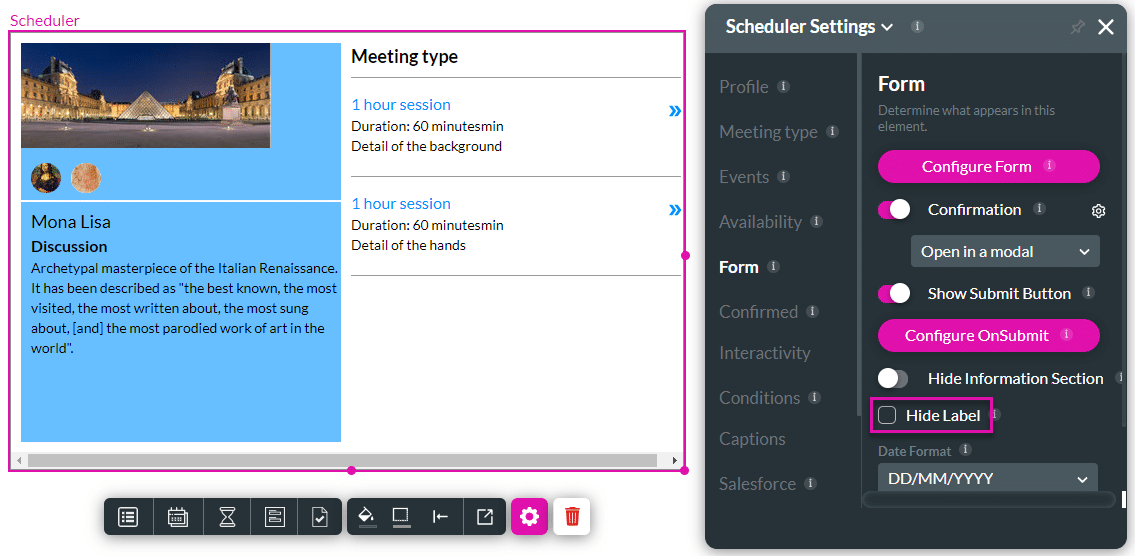1135x556 pixels.
Task: Disable the Show Submit Button switch
Action: point(894,294)
